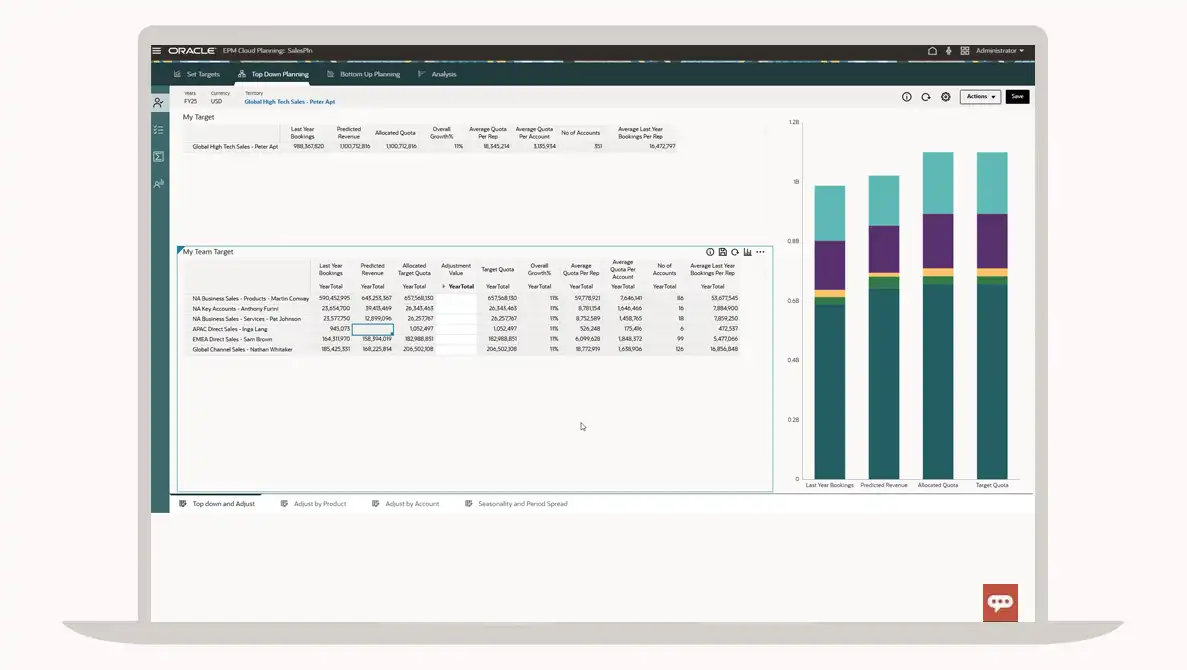Expand the Administrator user menu
Image resolution: width=1187 pixels, height=670 pixels.
tap(999, 51)
